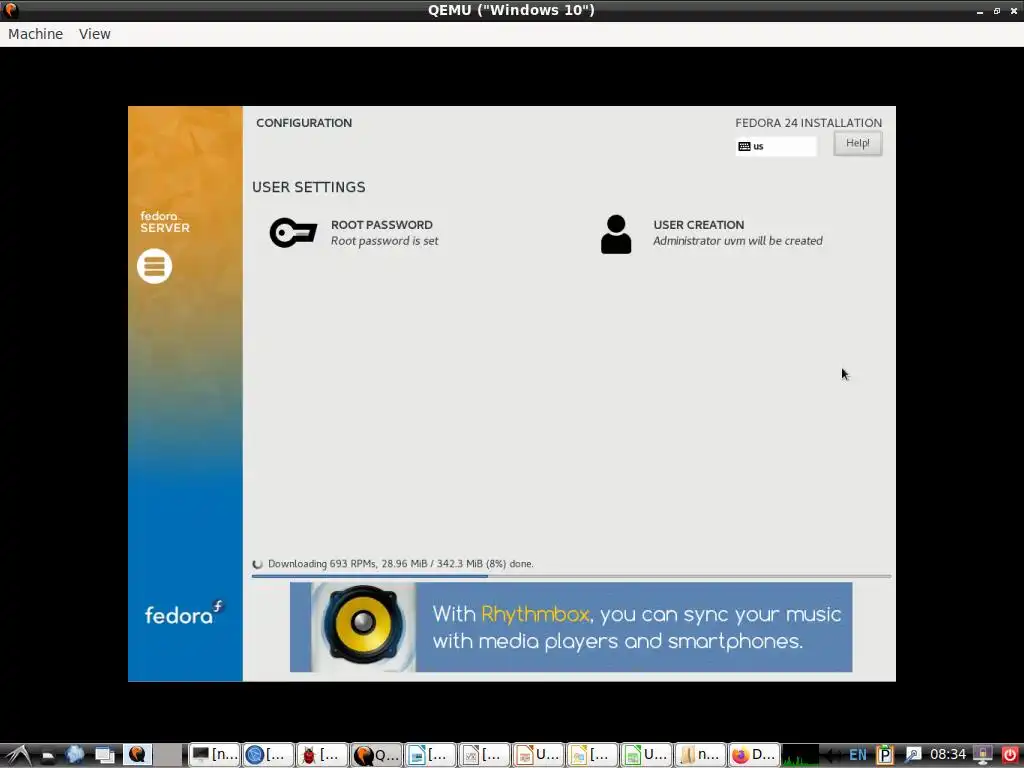Switch to the archive 'n...' taskbar window

coord(700,755)
